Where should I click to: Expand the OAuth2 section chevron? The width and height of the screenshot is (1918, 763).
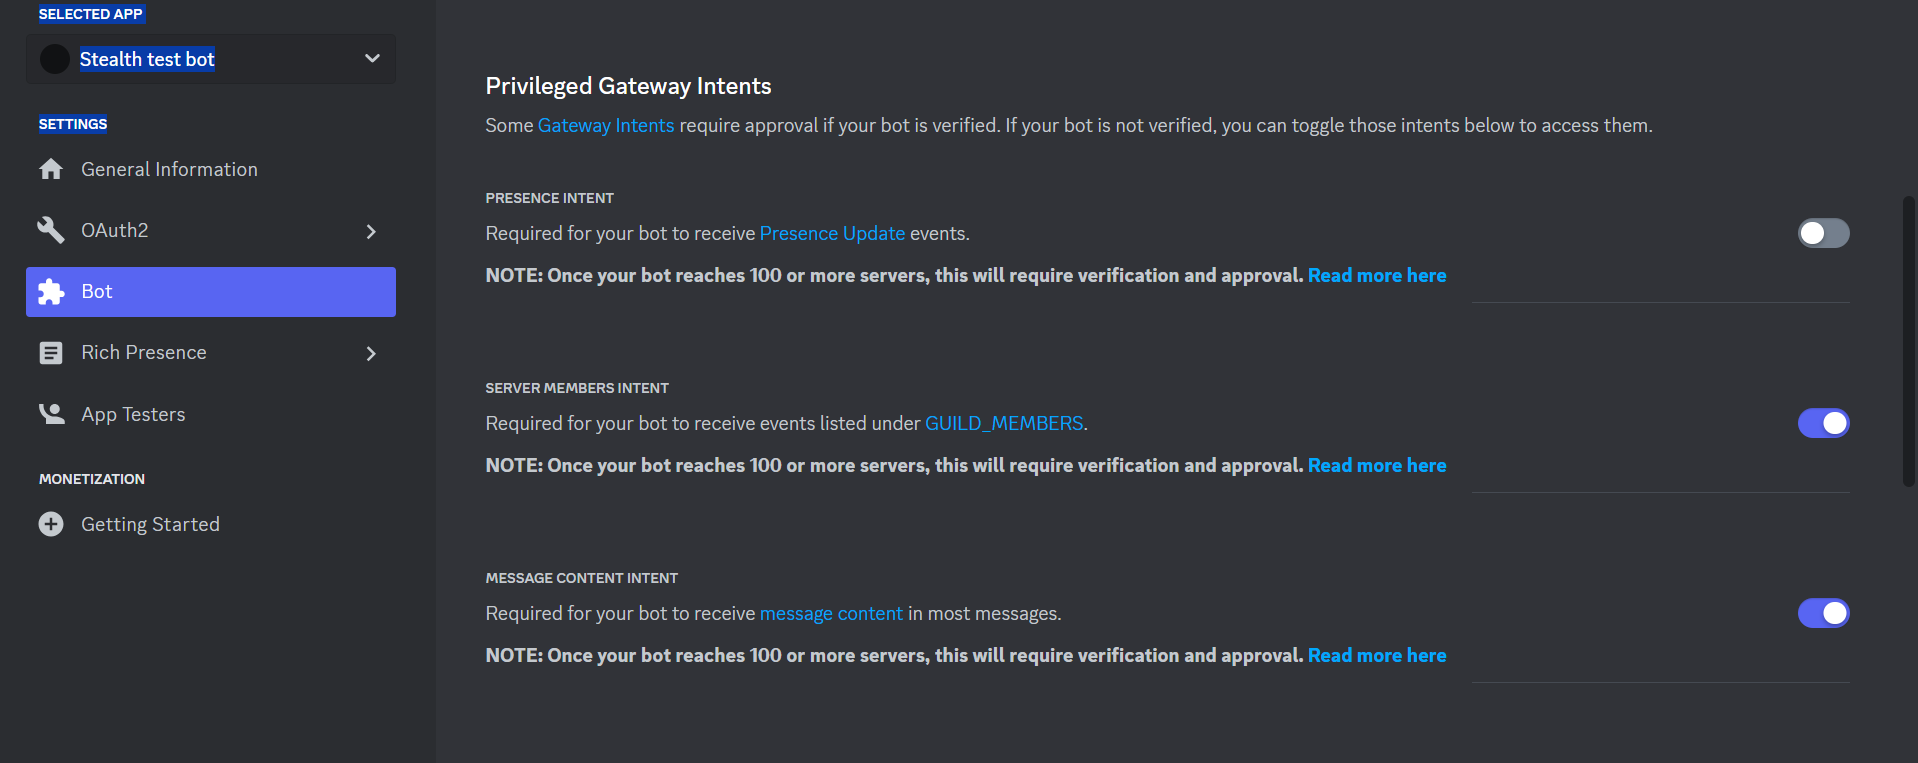click(370, 230)
